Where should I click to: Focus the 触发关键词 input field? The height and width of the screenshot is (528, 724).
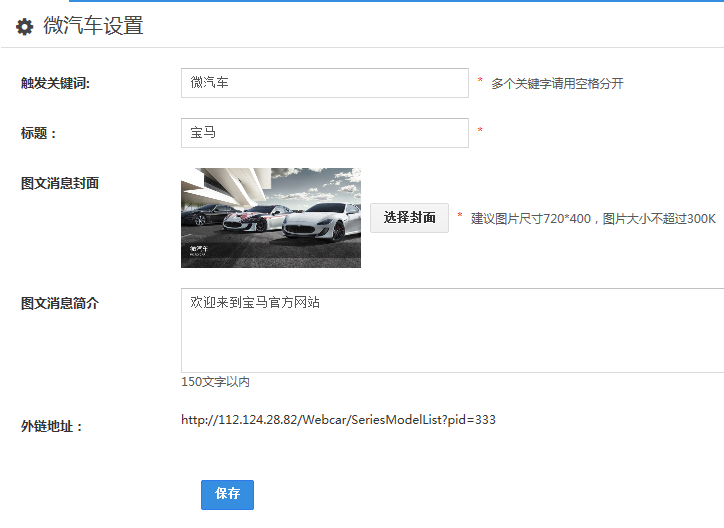(325, 83)
